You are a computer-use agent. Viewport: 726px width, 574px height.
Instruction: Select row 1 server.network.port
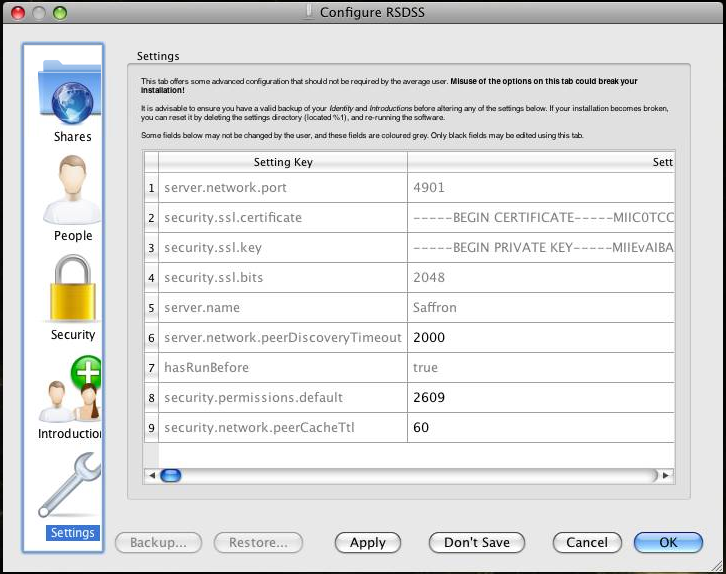click(283, 187)
